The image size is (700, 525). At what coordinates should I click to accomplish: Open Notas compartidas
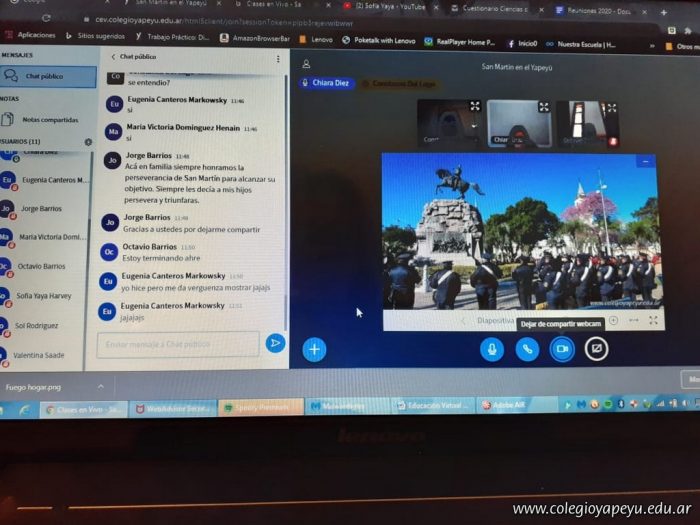pyautogui.click(x=50, y=119)
